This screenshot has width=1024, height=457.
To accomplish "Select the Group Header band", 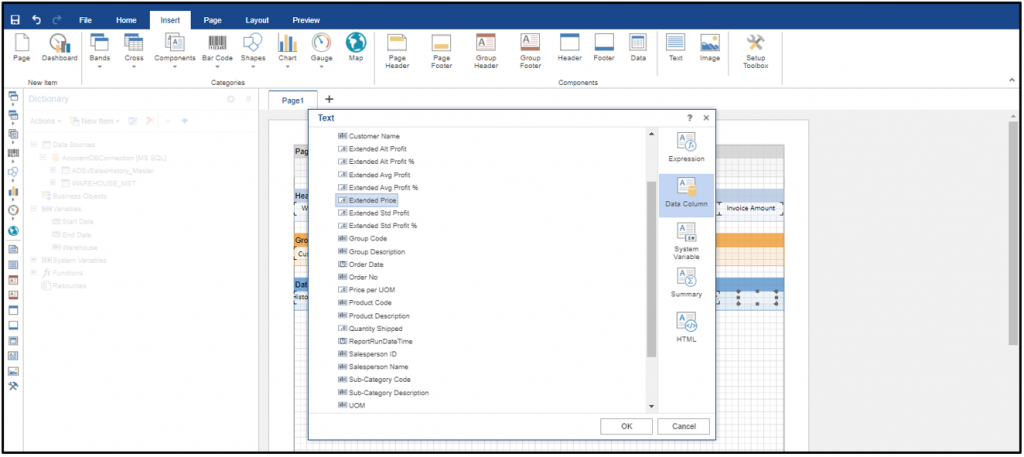I will (x=486, y=52).
